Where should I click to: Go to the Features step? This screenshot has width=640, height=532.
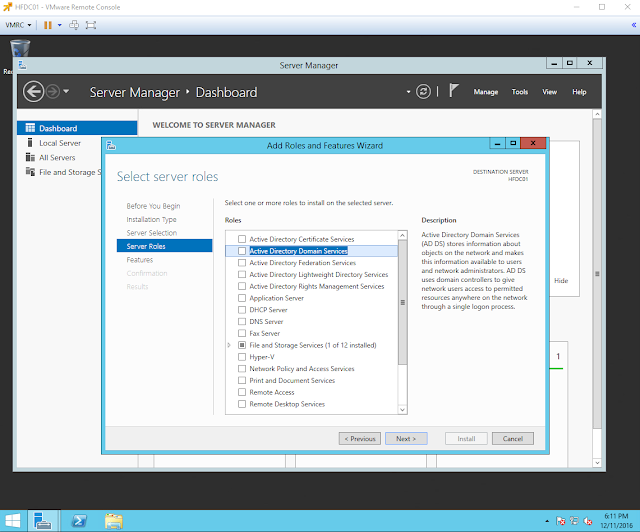point(140,260)
